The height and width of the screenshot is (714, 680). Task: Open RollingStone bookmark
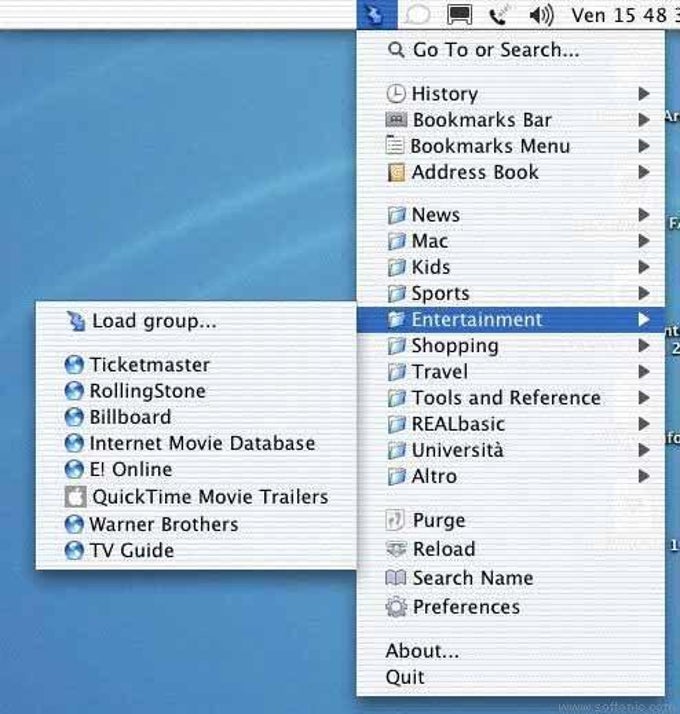click(147, 392)
